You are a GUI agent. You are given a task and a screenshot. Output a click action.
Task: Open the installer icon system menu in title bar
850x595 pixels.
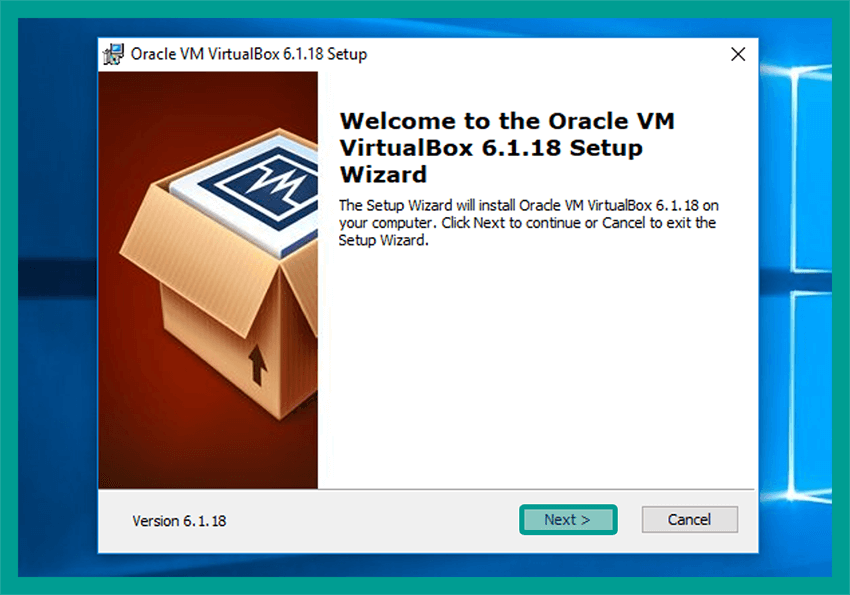(114, 54)
